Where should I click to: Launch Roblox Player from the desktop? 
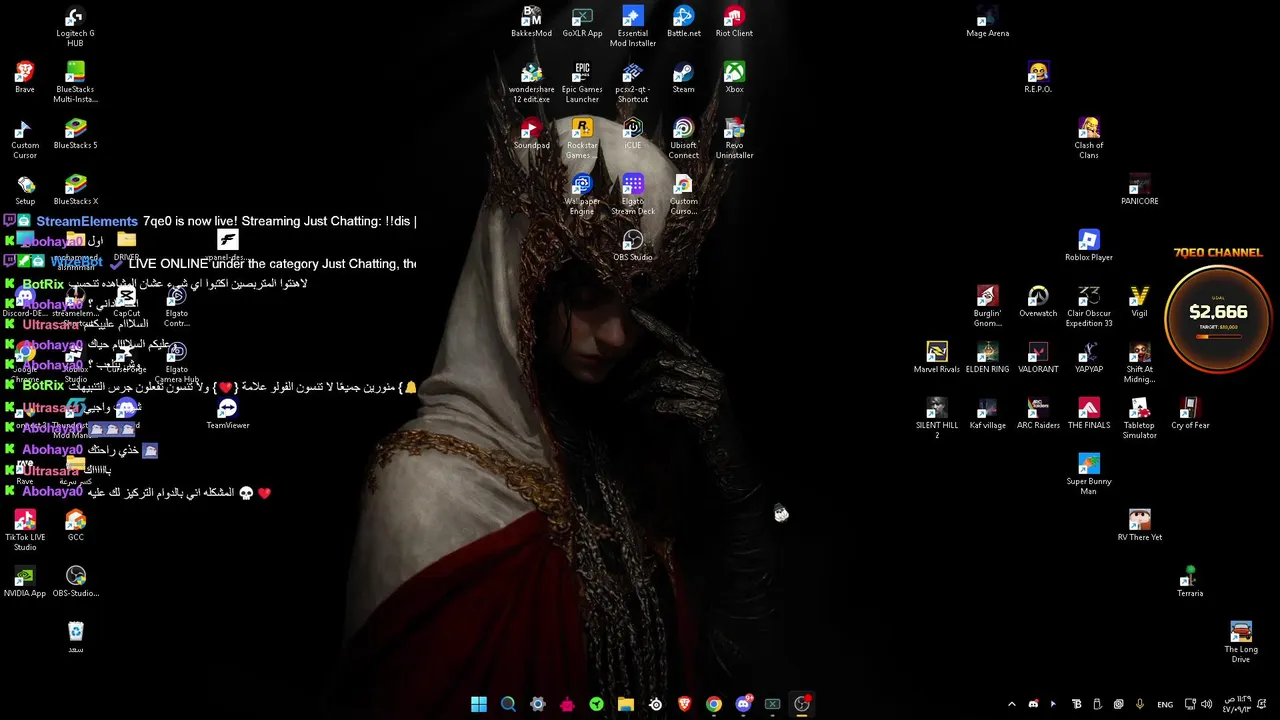[1089, 246]
